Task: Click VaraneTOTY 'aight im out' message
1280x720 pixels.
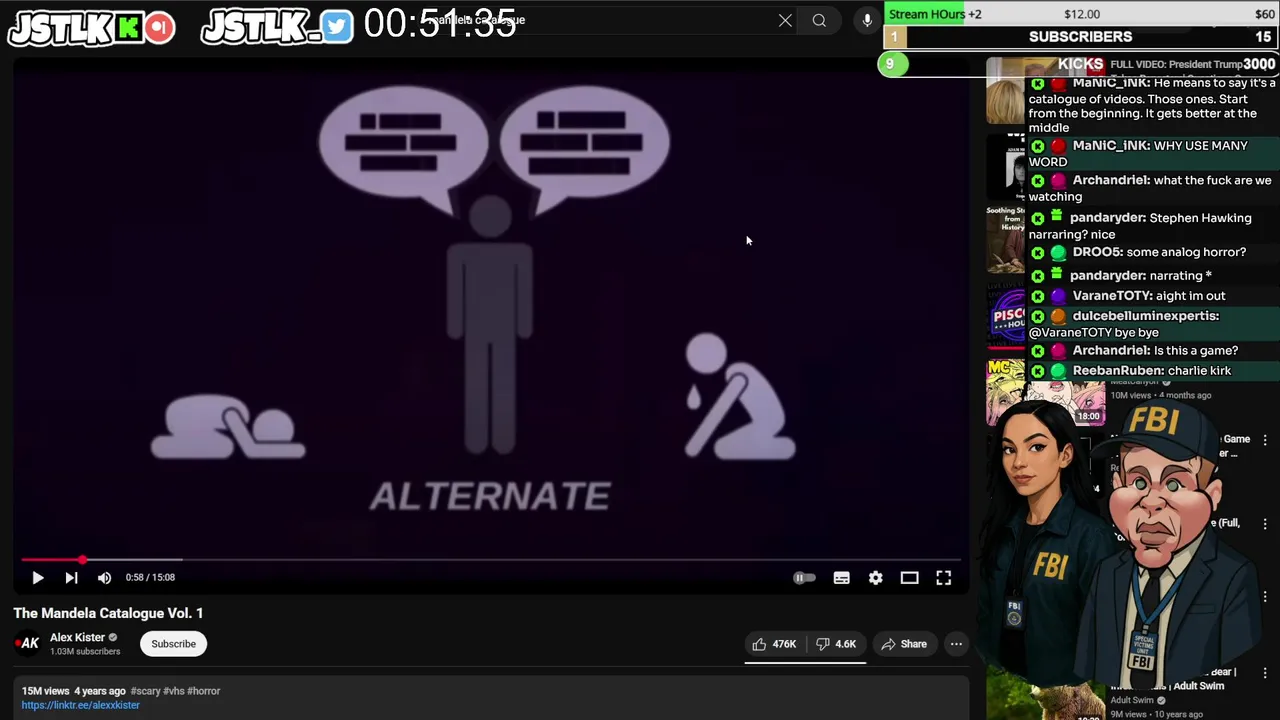Action: [x=1153, y=296]
